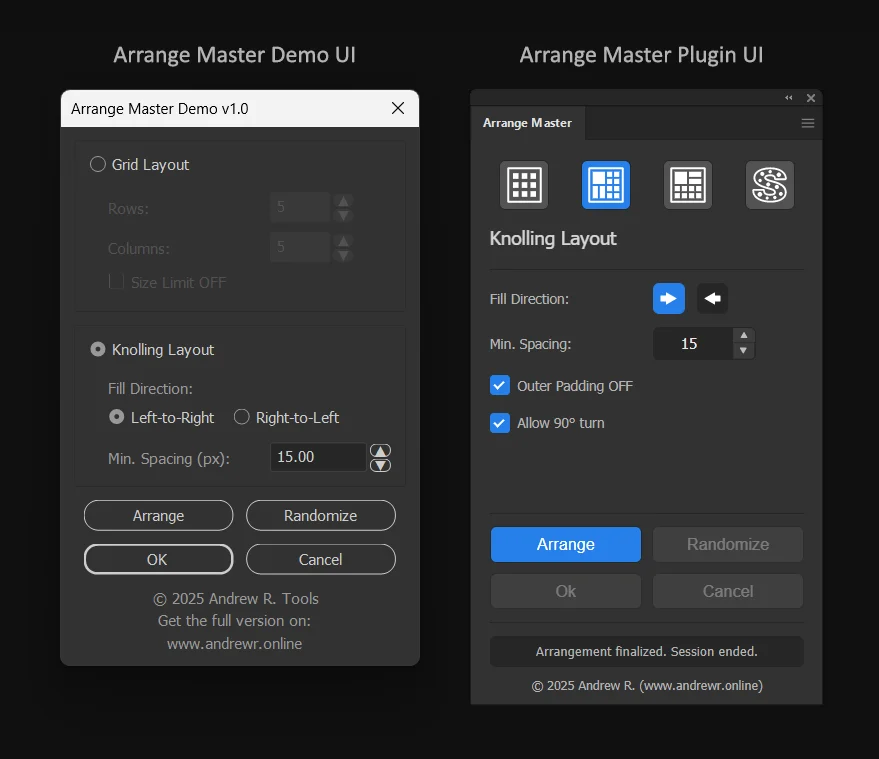879x759 pixels.
Task: Select the highlighted Knolling layout icon
Action: [606, 185]
